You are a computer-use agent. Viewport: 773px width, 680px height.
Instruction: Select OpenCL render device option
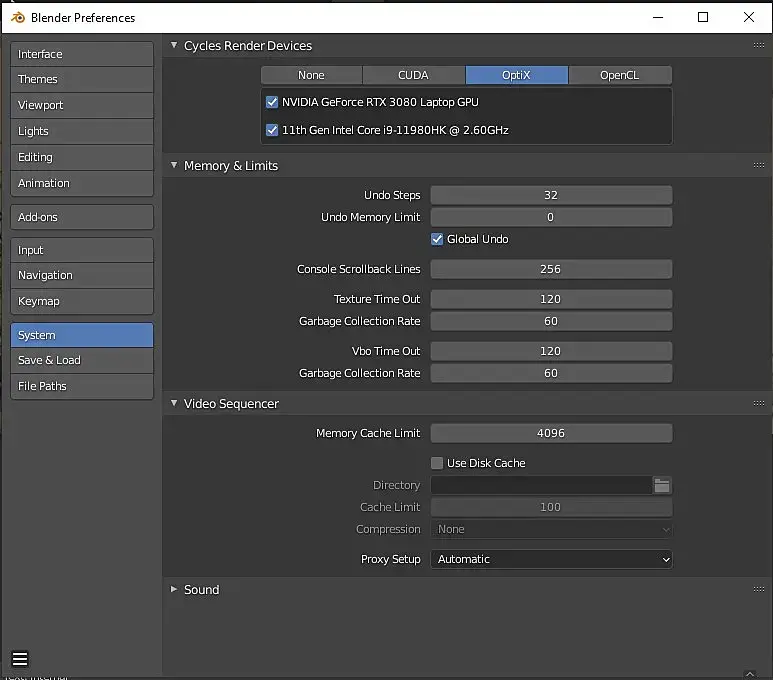tap(620, 75)
